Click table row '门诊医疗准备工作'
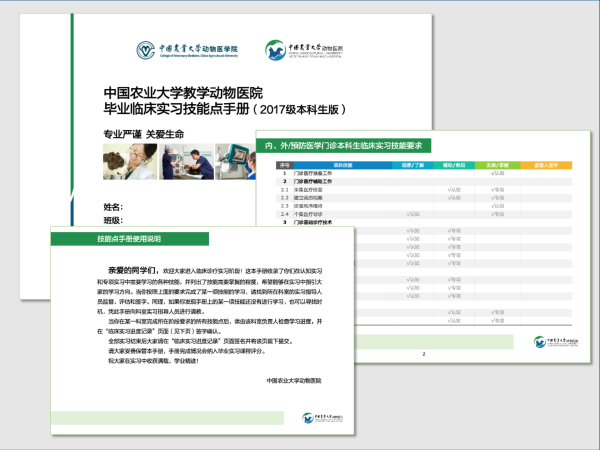 [424, 173]
